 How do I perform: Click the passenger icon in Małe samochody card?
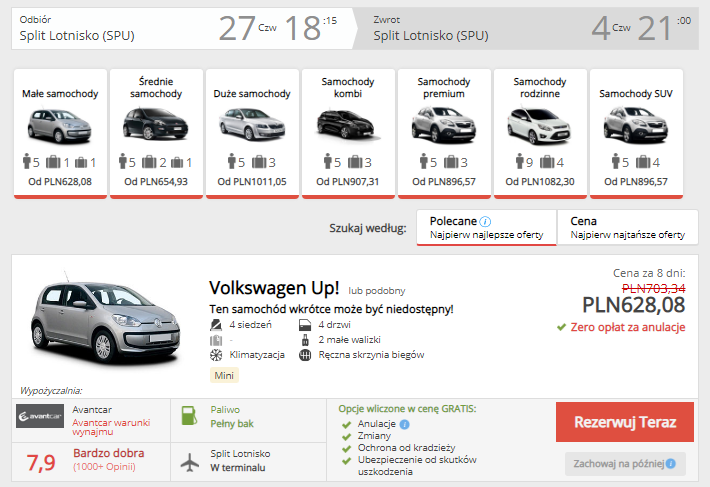coord(27,161)
